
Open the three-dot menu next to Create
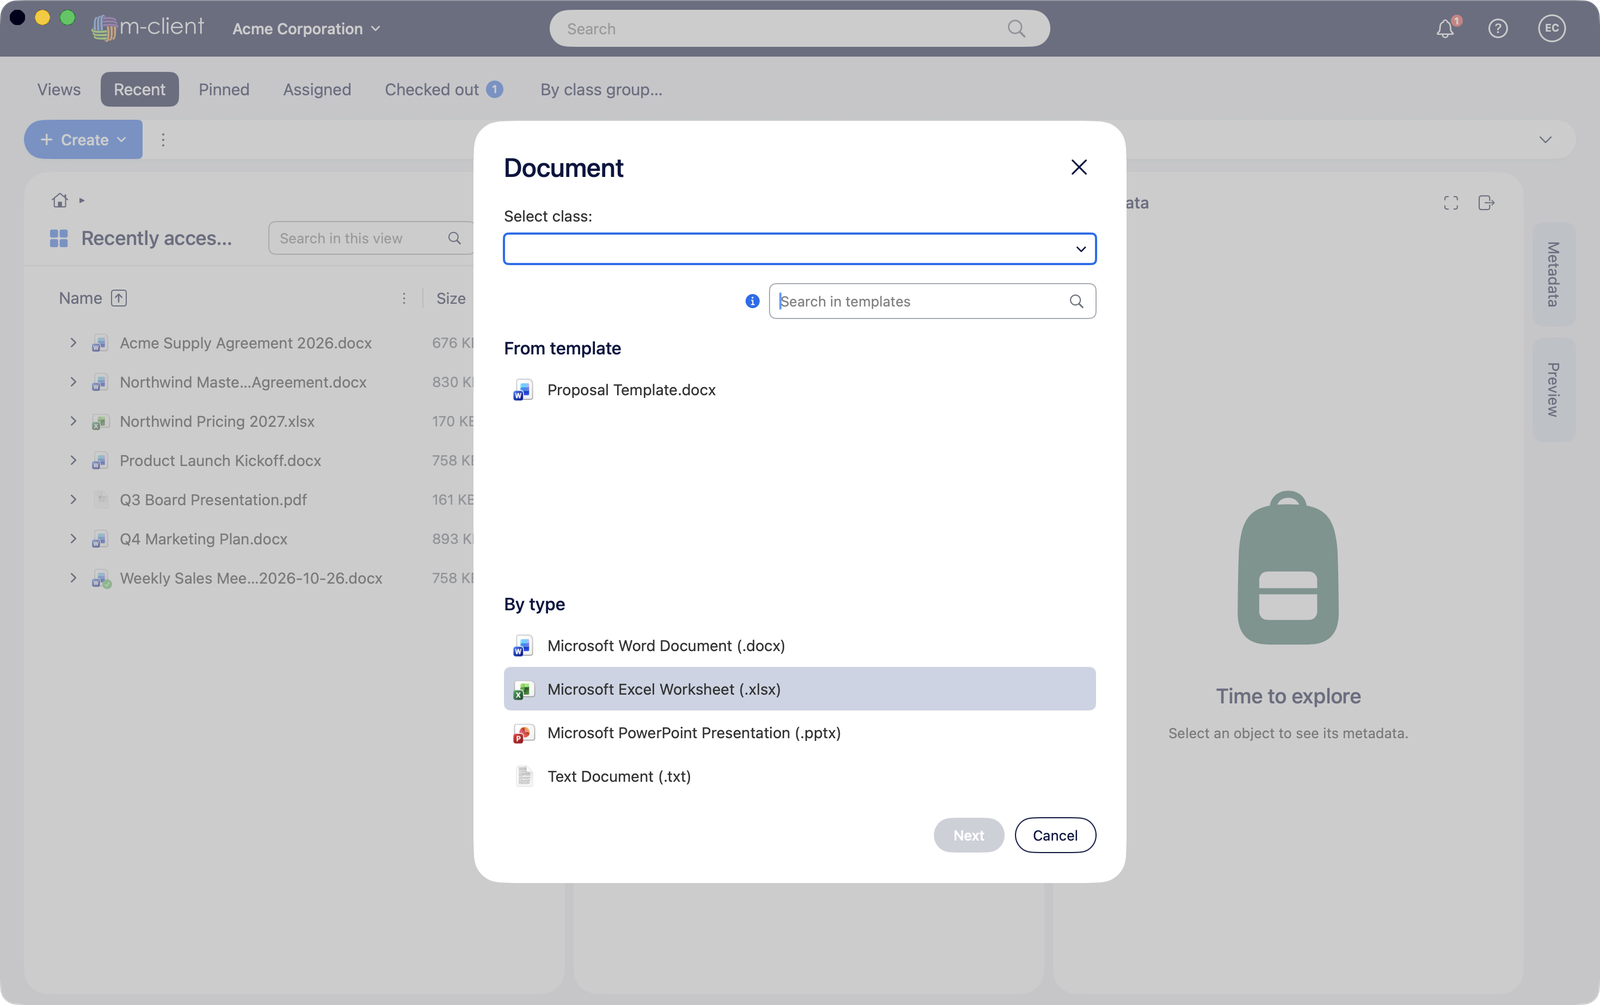(x=163, y=140)
